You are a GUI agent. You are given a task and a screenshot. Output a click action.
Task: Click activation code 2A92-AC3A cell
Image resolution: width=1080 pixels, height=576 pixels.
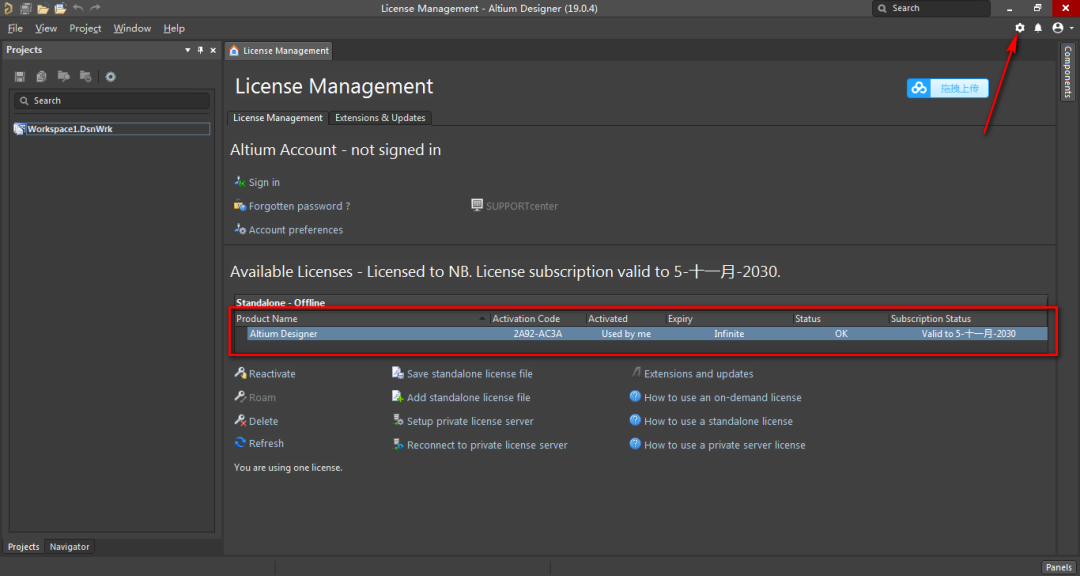538,333
